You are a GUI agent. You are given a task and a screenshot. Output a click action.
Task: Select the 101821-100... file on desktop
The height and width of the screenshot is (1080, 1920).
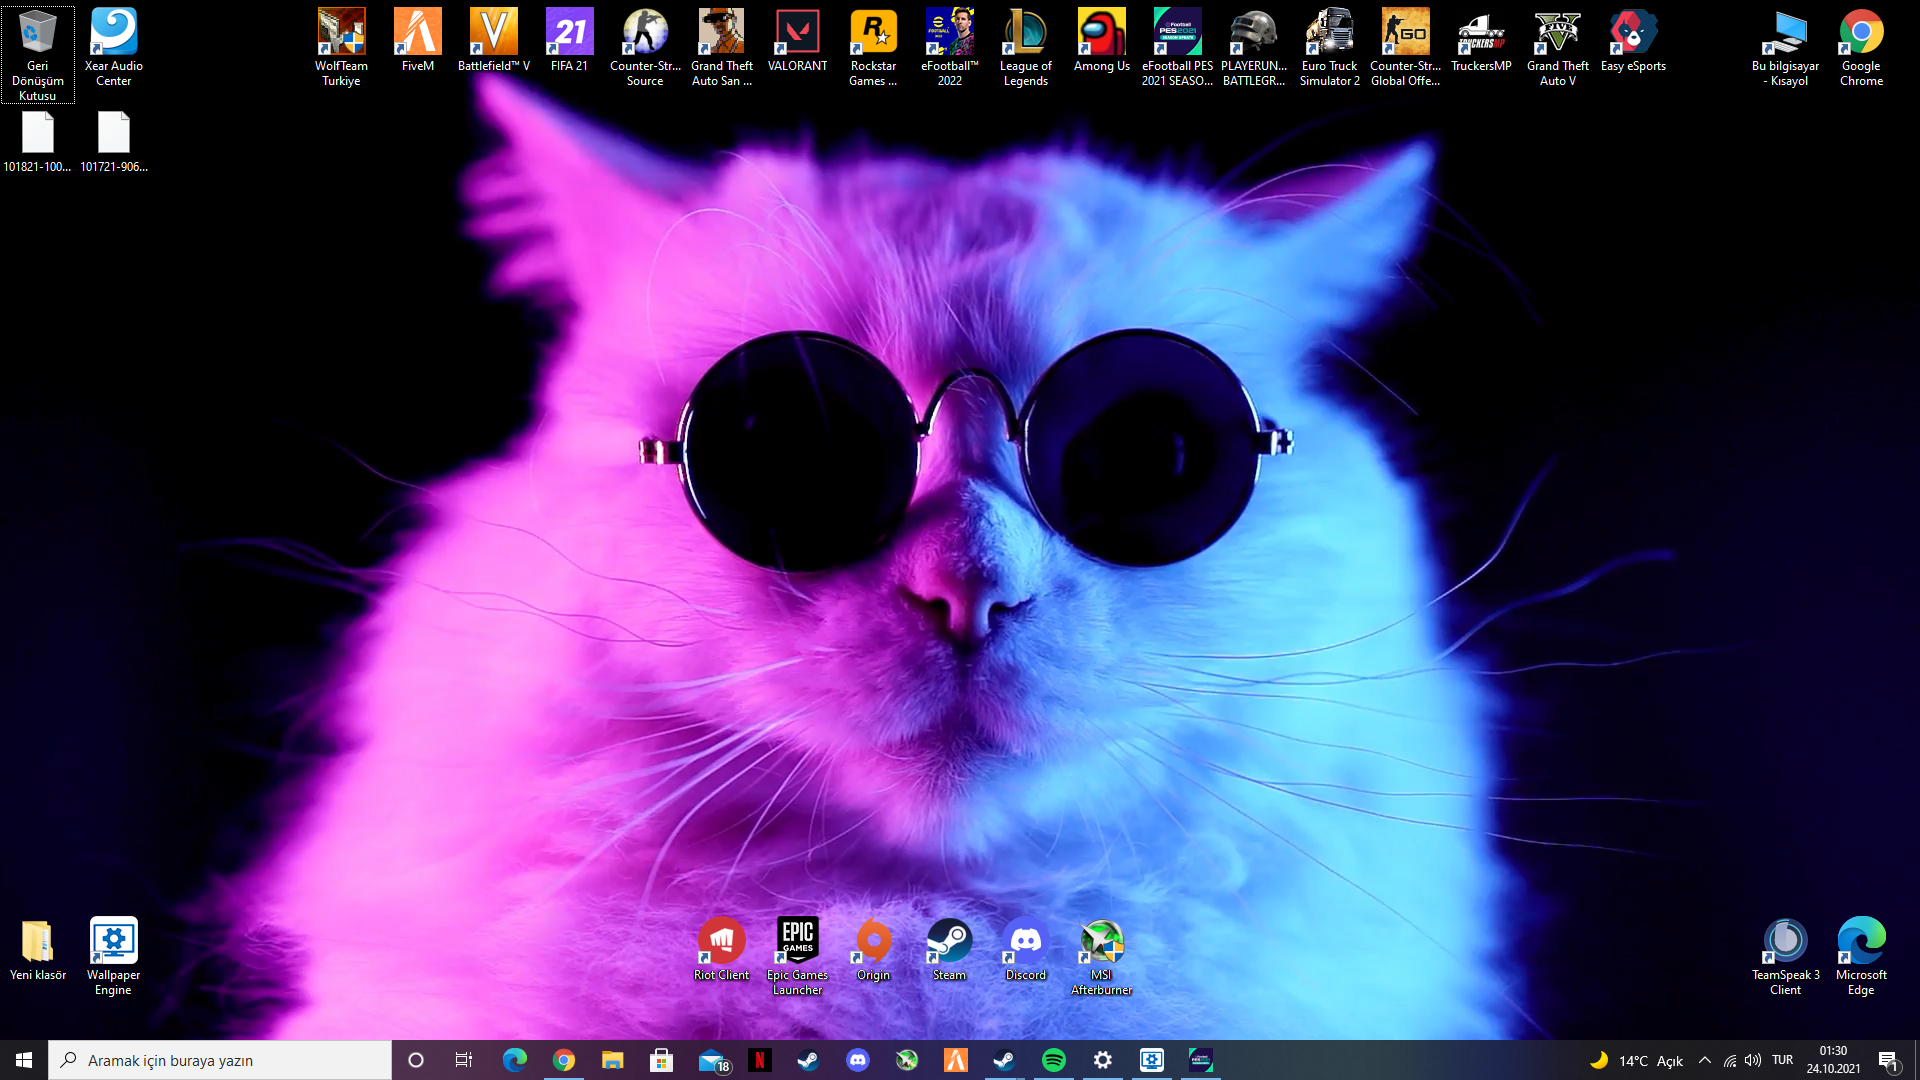pos(37,141)
